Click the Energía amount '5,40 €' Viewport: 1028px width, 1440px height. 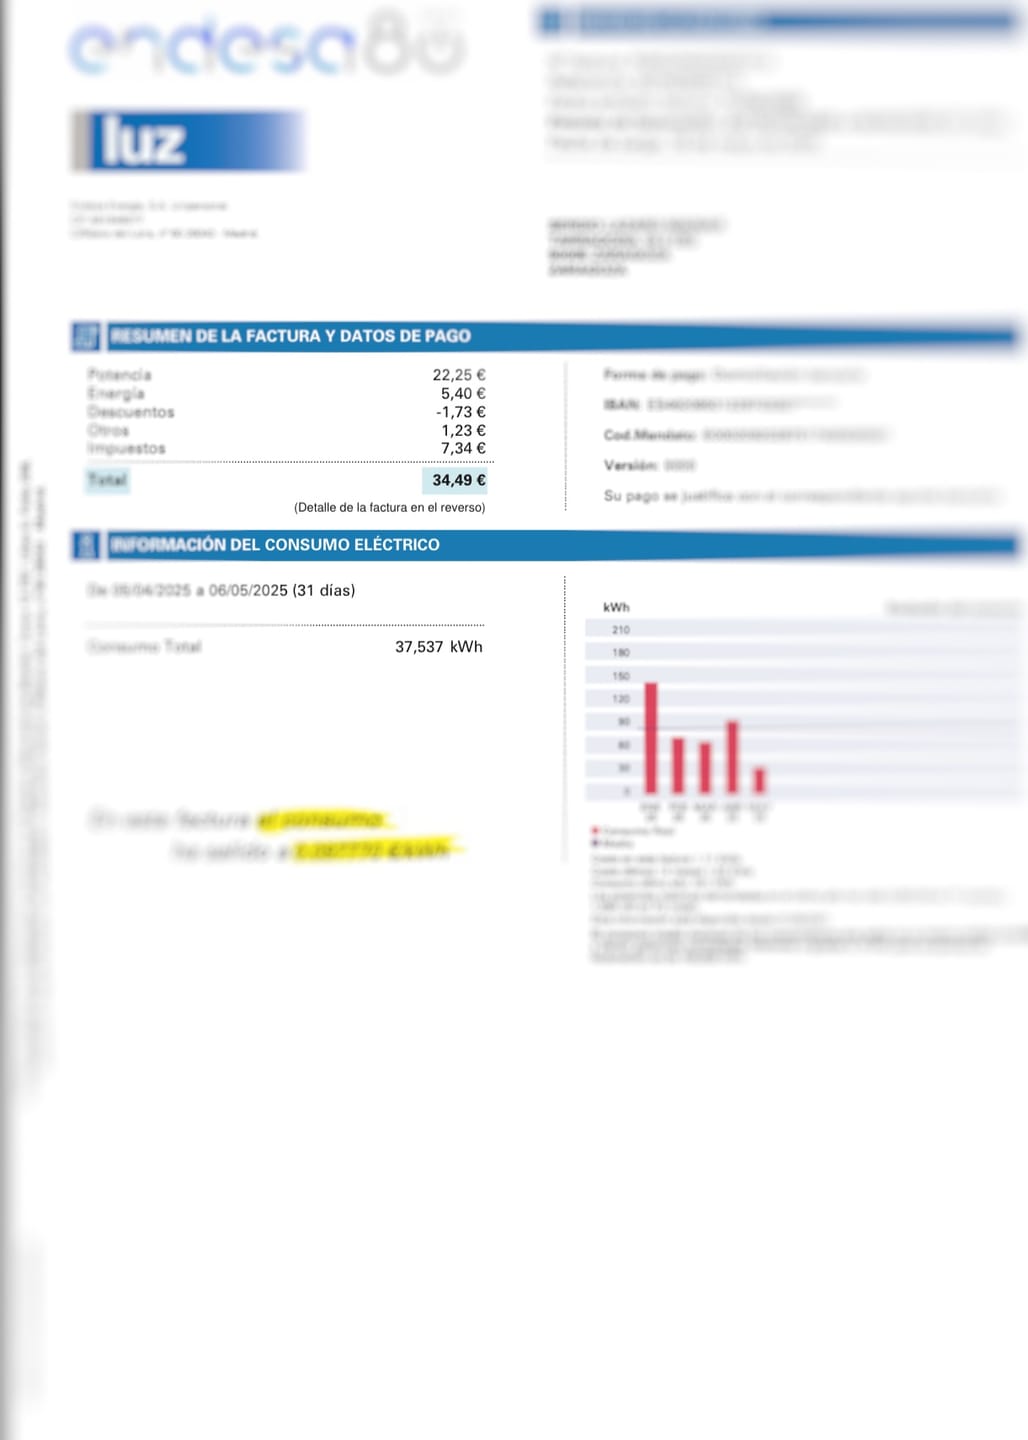[x=463, y=394]
